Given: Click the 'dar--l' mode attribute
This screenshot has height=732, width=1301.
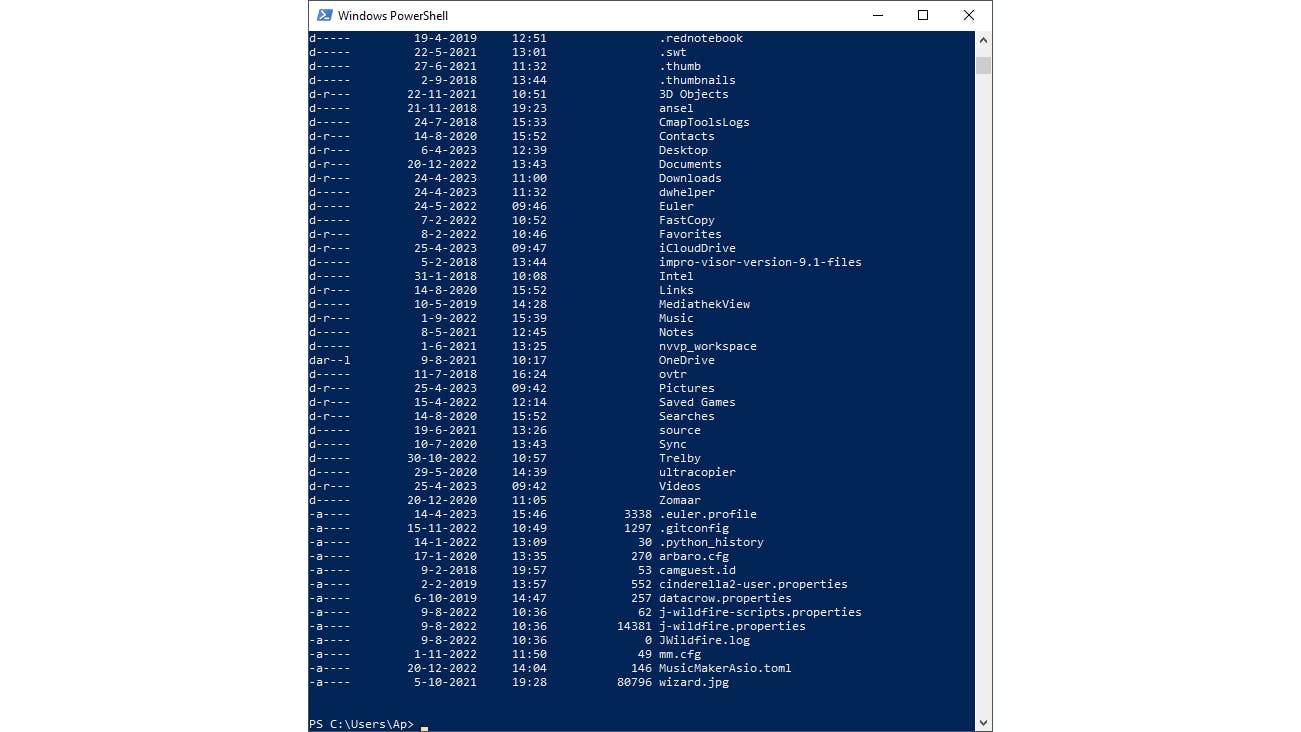Looking at the screenshot, I should click(x=330, y=360).
